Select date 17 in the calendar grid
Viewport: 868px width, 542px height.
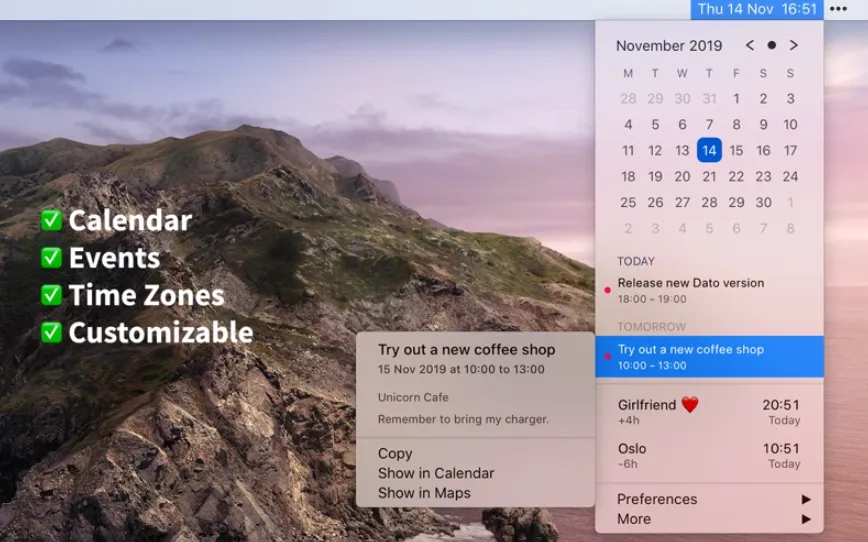[x=790, y=151]
